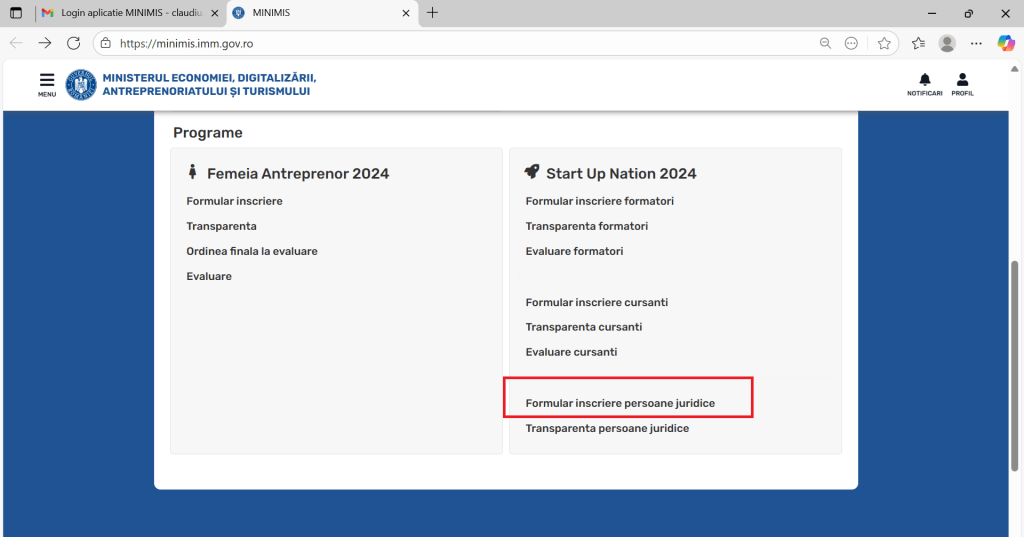Click Formular inscriere under Femeia Antreprenor
The image size is (1024, 537).
click(x=234, y=201)
